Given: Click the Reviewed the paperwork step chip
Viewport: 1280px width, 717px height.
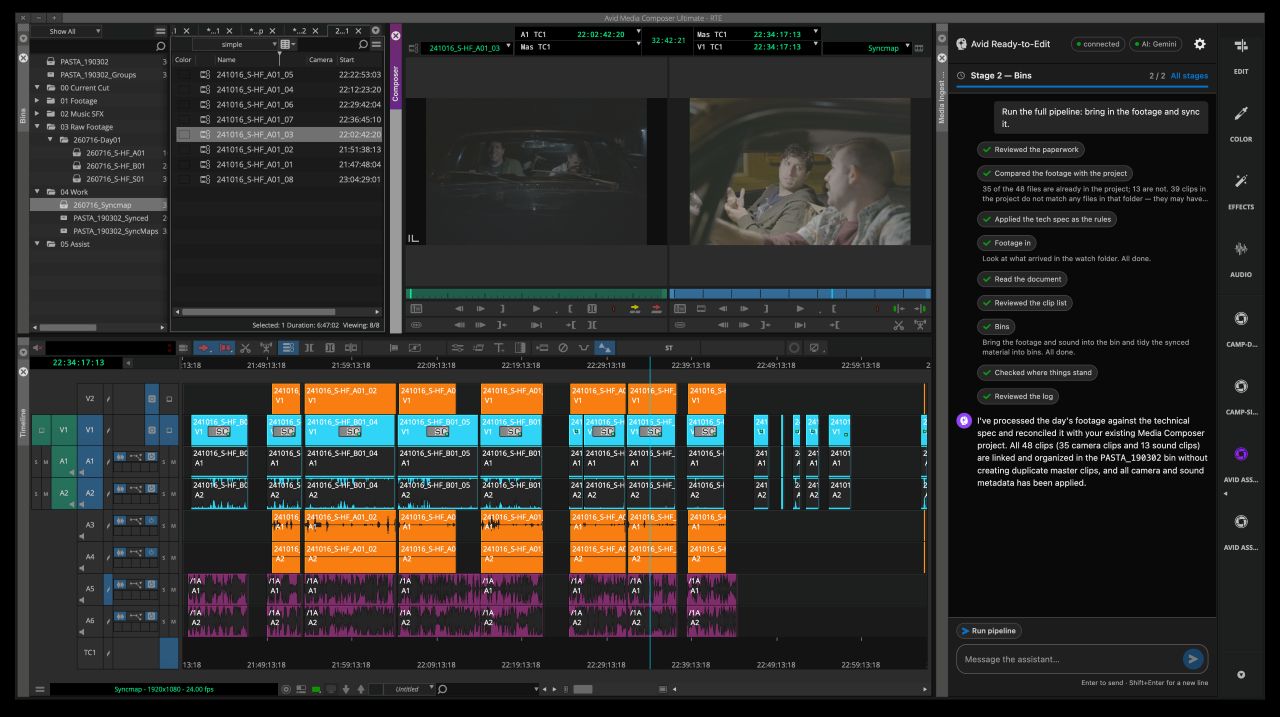Looking at the screenshot, I should [x=1030, y=149].
